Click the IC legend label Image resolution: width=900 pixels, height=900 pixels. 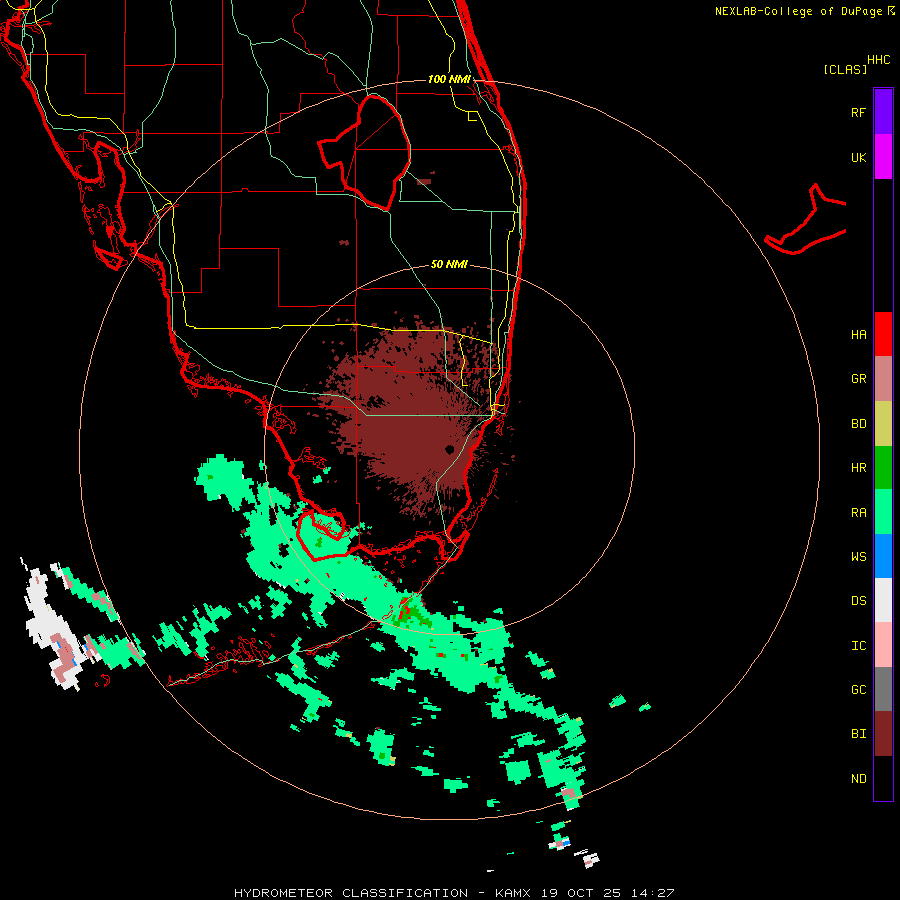click(858, 646)
